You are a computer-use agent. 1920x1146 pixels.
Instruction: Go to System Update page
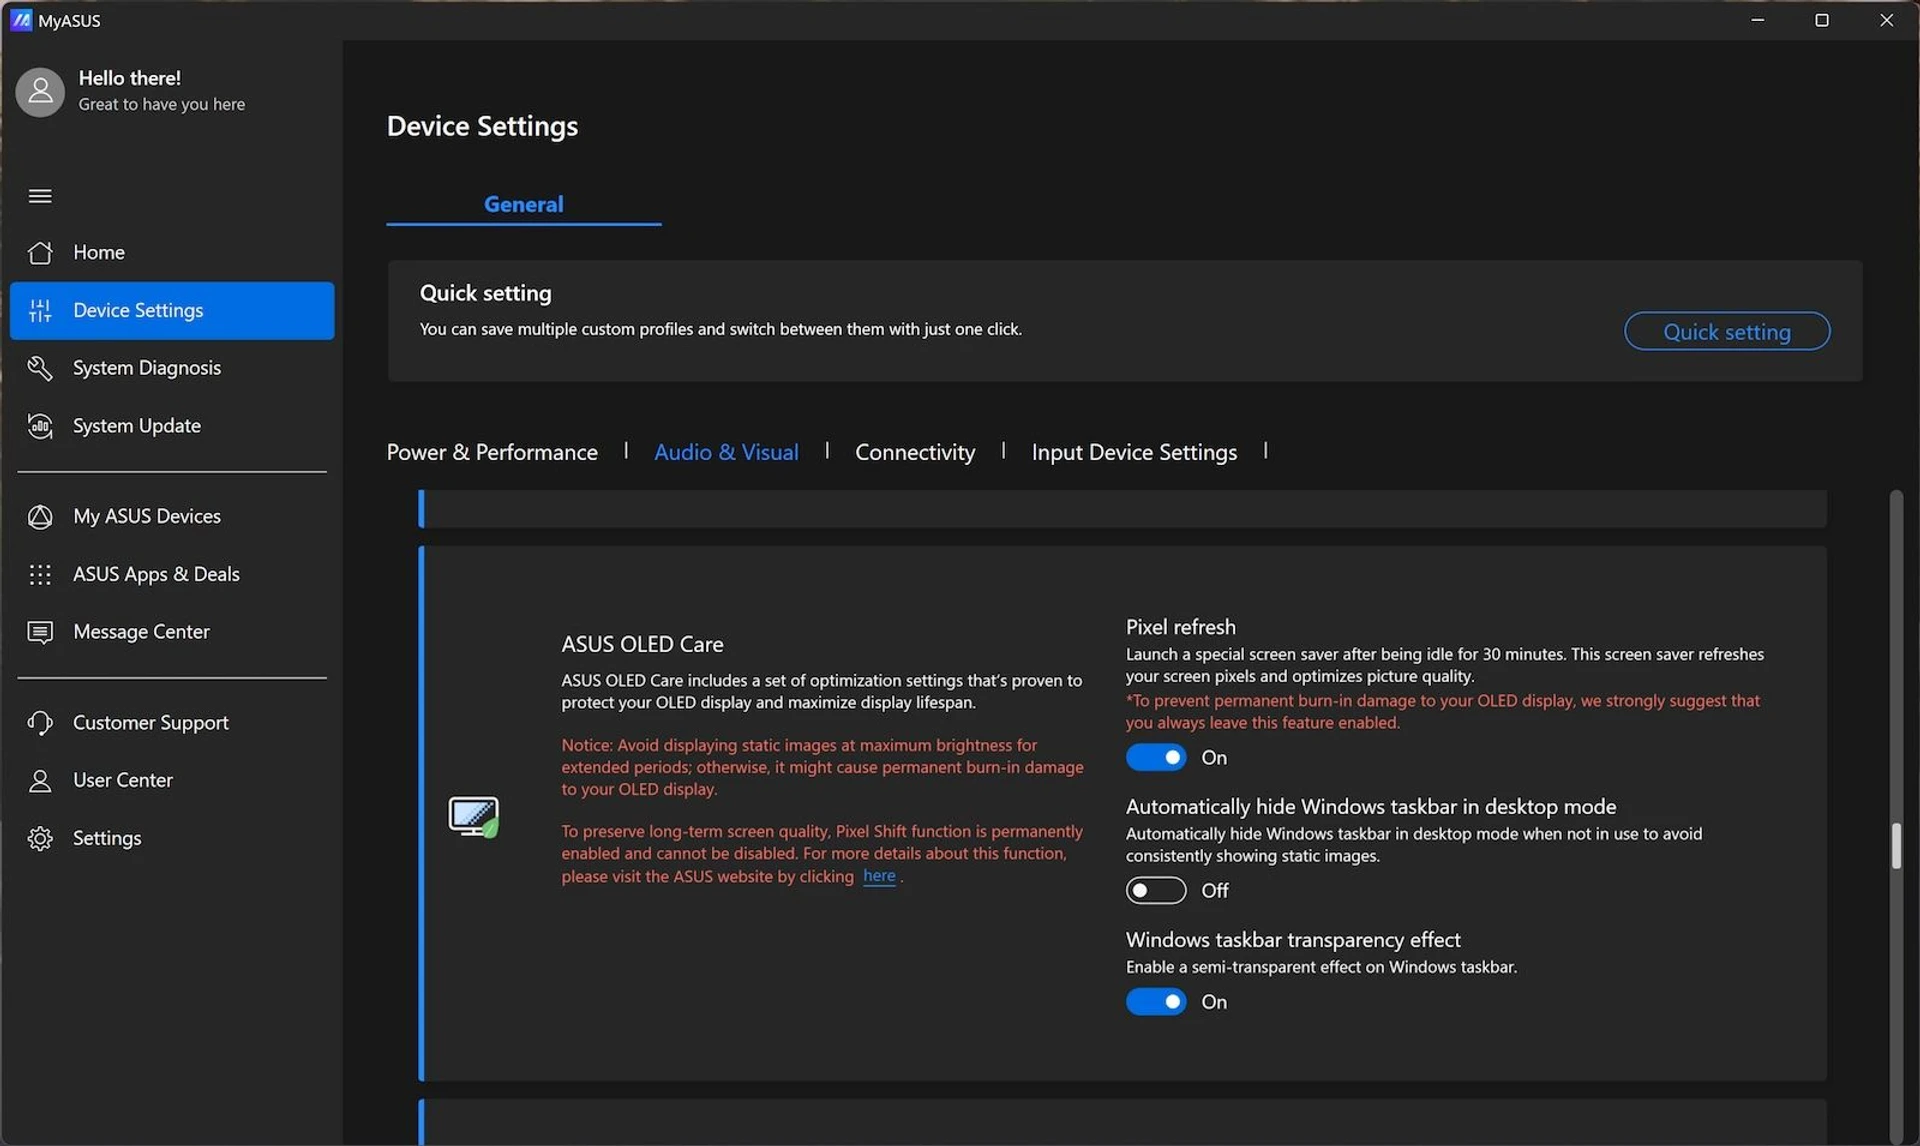(172, 426)
